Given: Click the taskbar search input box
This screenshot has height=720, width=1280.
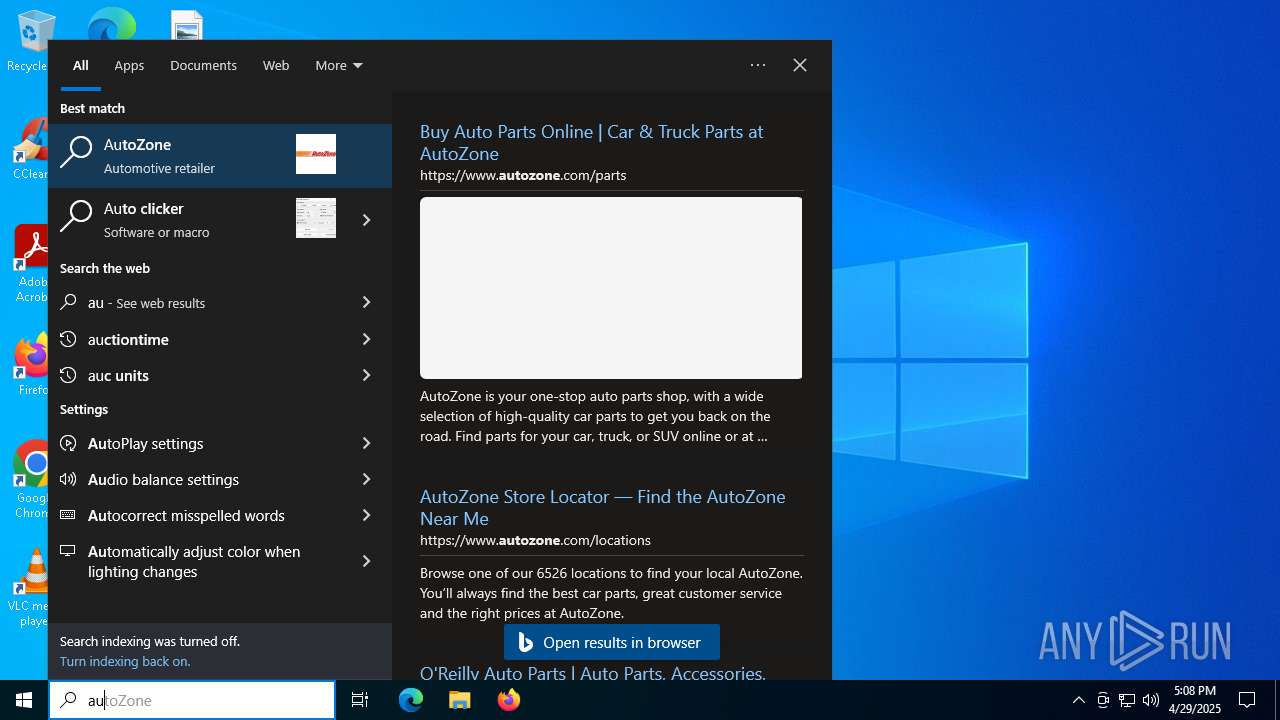Looking at the screenshot, I should coord(192,700).
